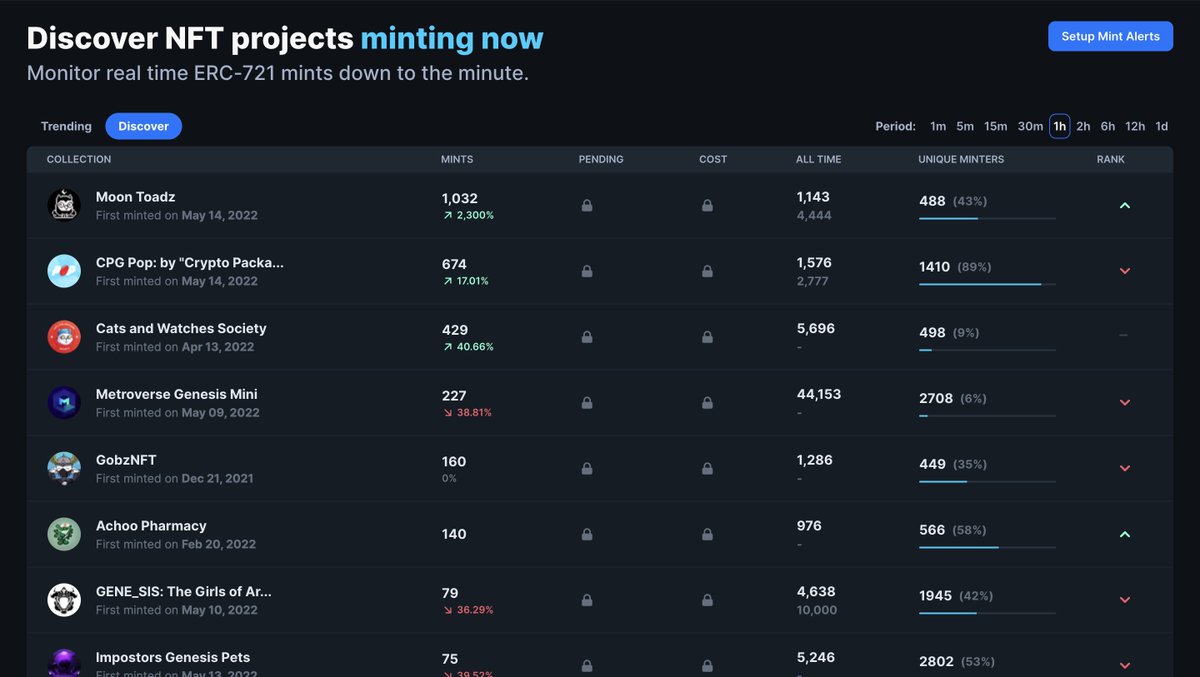The image size is (1200, 677).
Task: Open GENE_SIS: The Girls link
Action: 184,592
